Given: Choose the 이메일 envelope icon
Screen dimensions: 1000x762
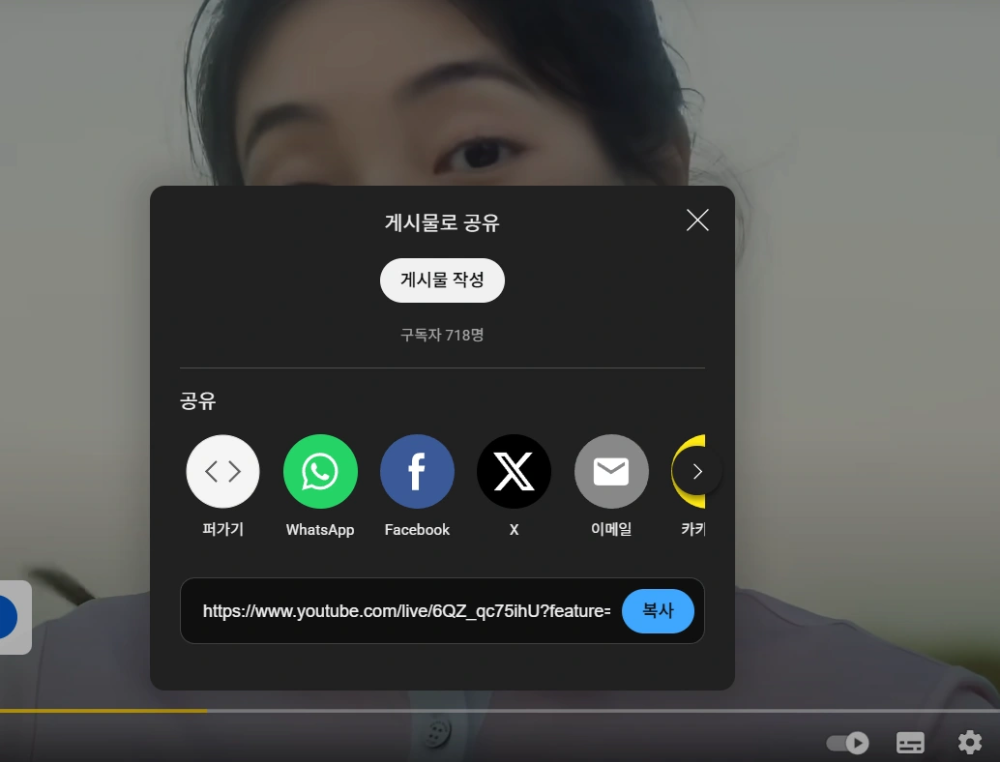Looking at the screenshot, I should tap(611, 472).
